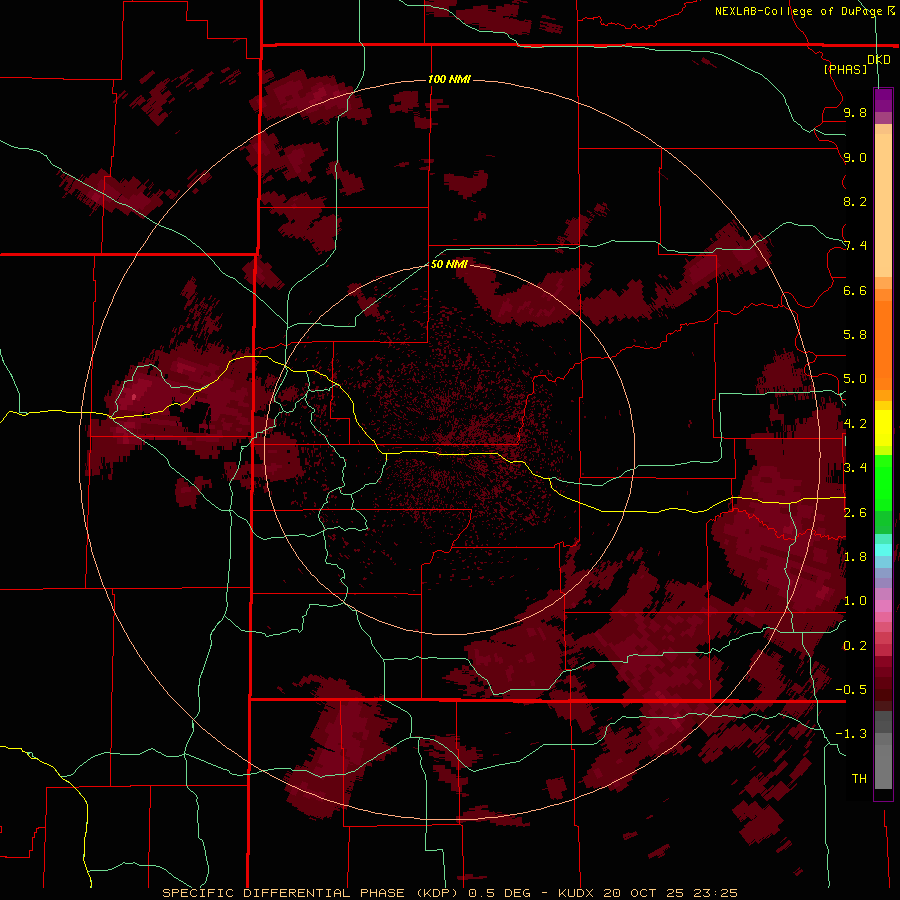
Task: Click the 7.4 scale value
Action: (x=855, y=246)
